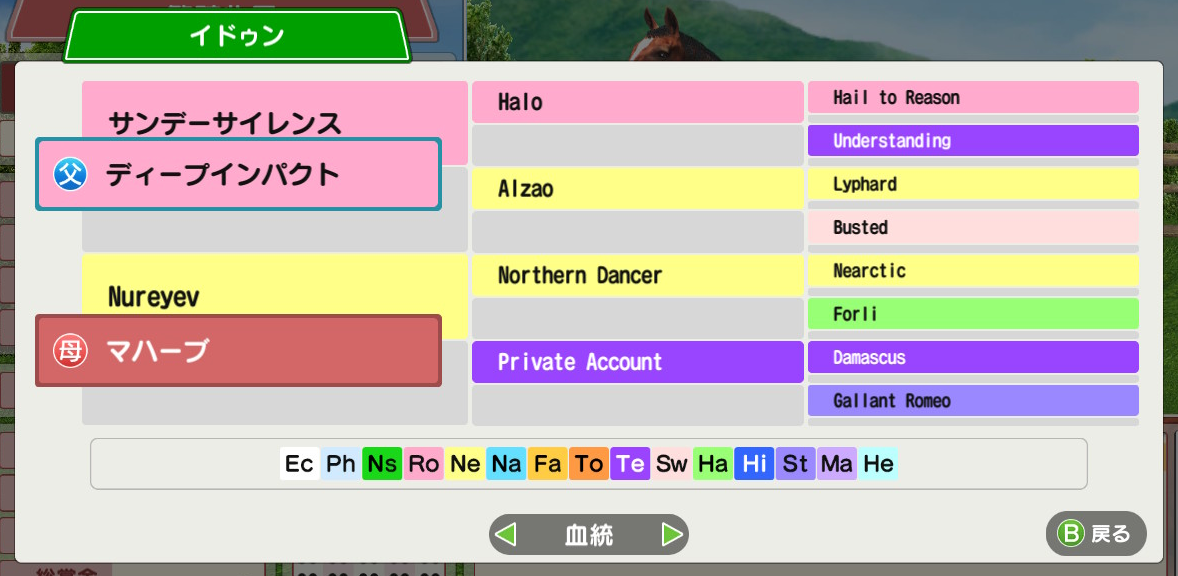Click the Alzao pedigree cell

[x=638, y=188]
